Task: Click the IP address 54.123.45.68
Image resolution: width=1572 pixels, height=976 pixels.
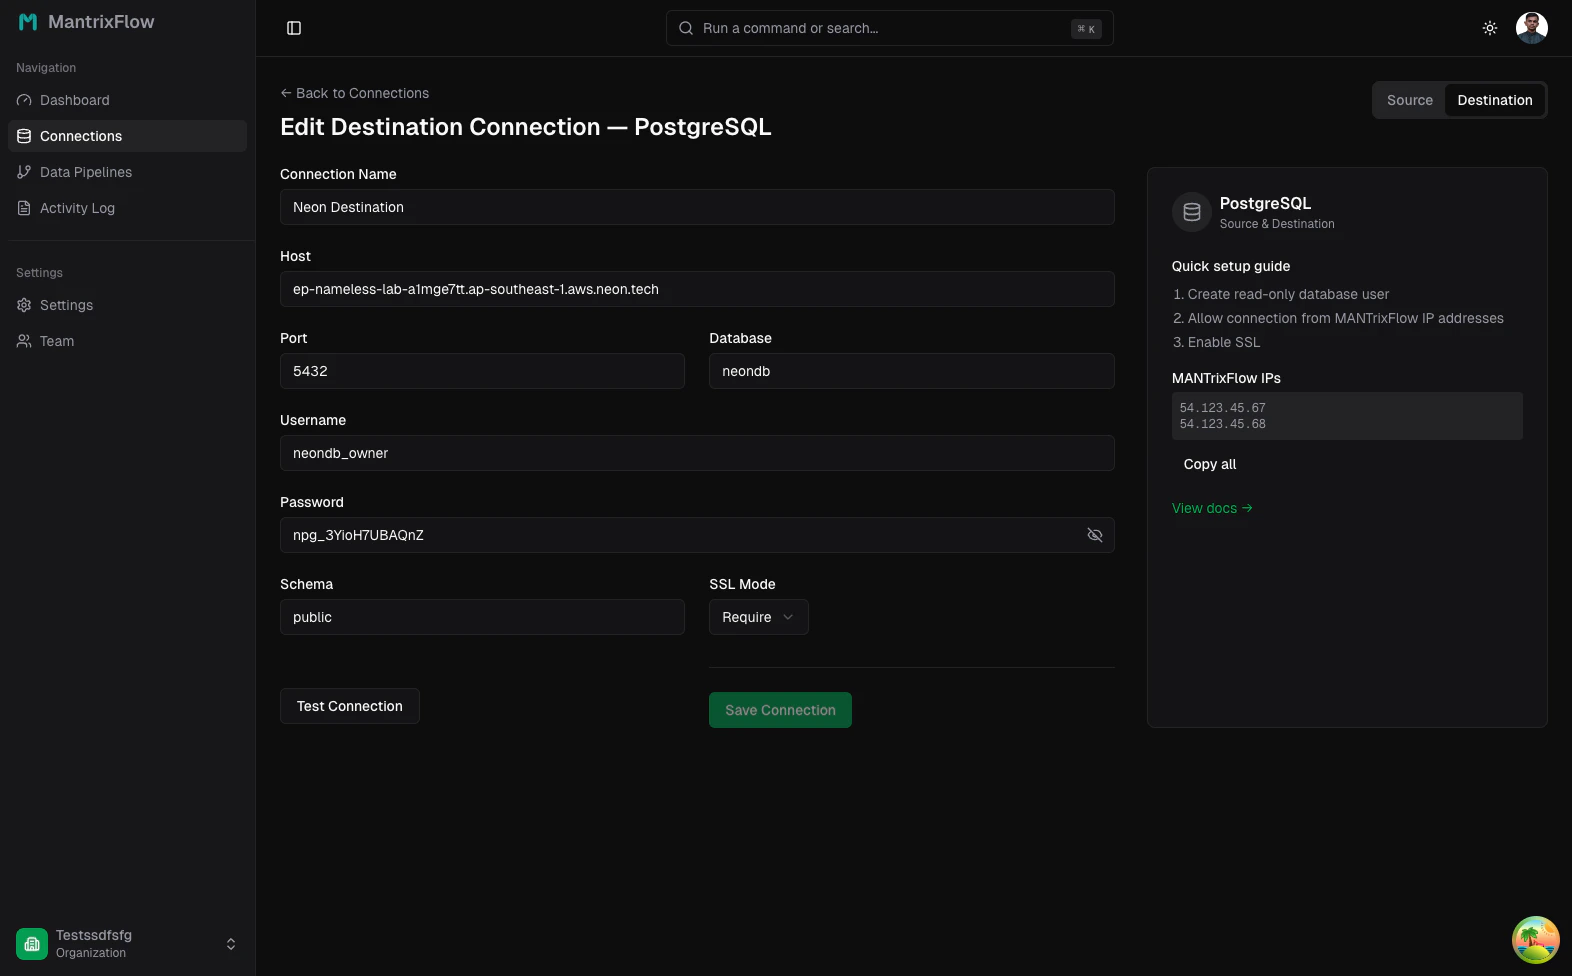Action: (1223, 424)
